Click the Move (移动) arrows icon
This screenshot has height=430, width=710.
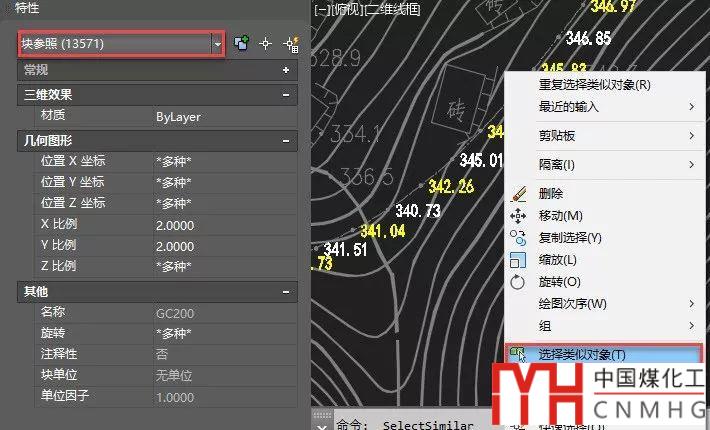point(518,216)
